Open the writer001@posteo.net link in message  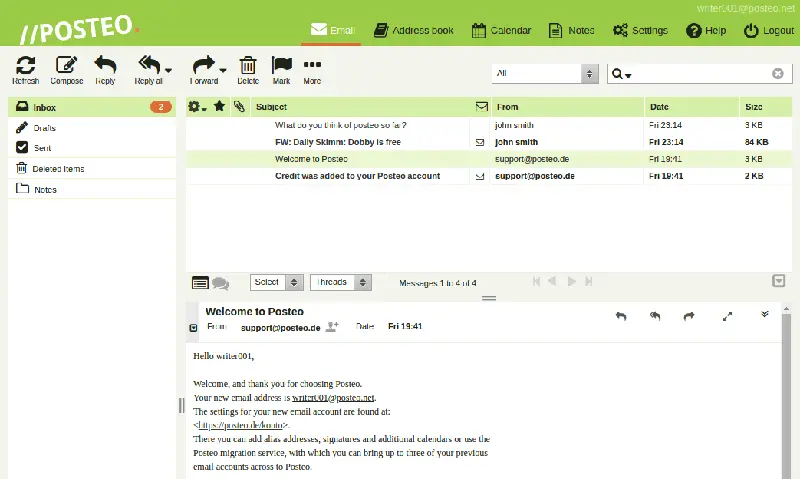coord(333,398)
